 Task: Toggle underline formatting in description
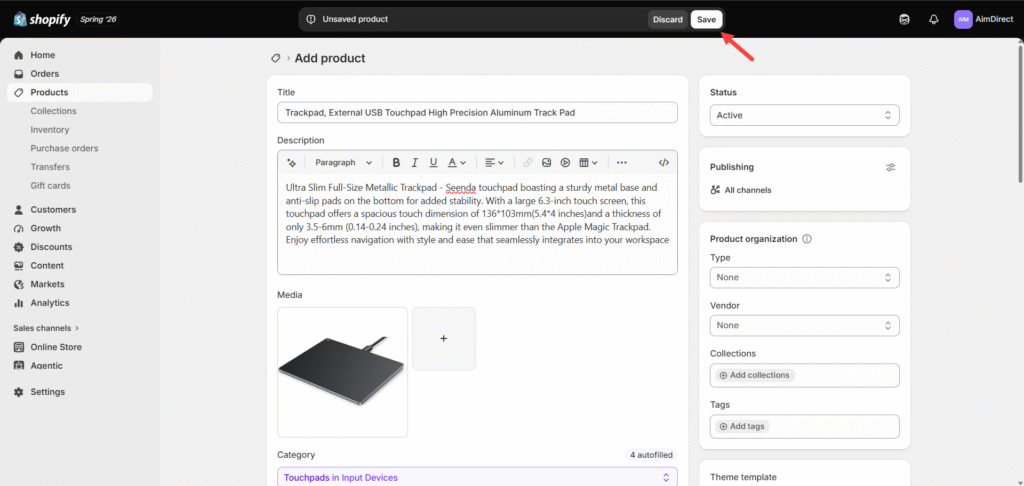pos(433,163)
